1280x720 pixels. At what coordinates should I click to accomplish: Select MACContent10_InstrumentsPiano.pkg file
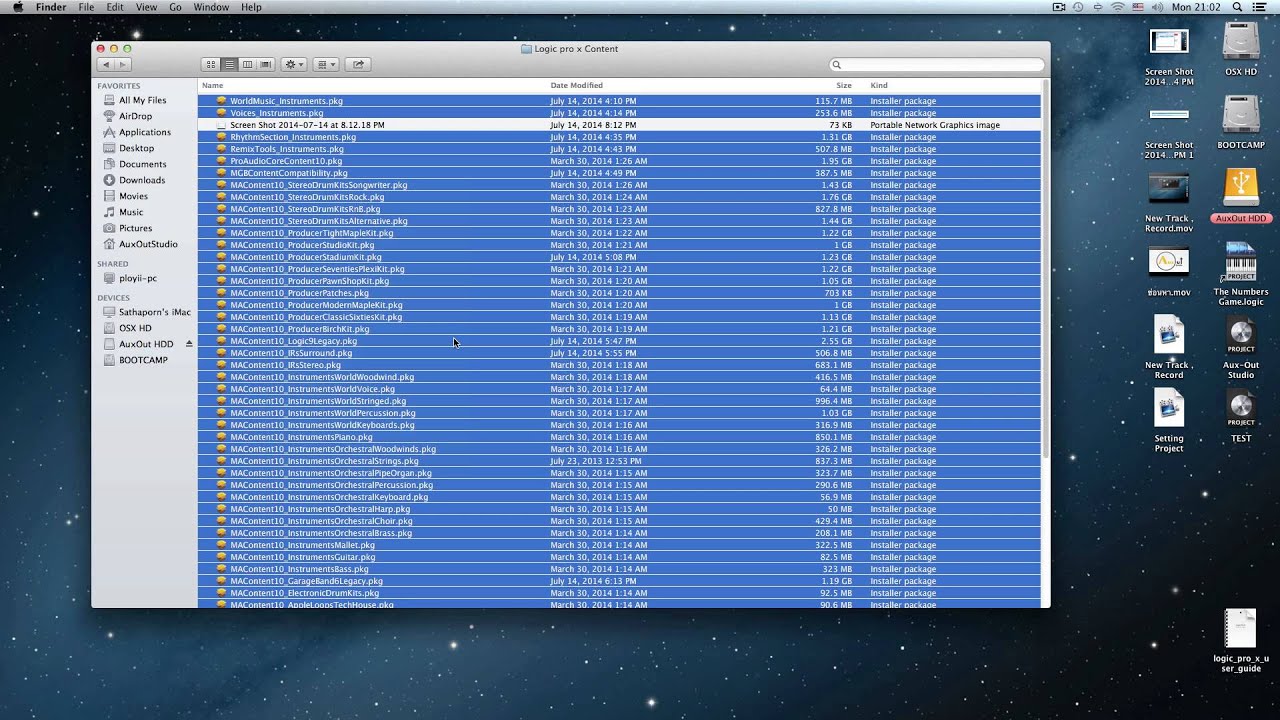(x=619, y=437)
